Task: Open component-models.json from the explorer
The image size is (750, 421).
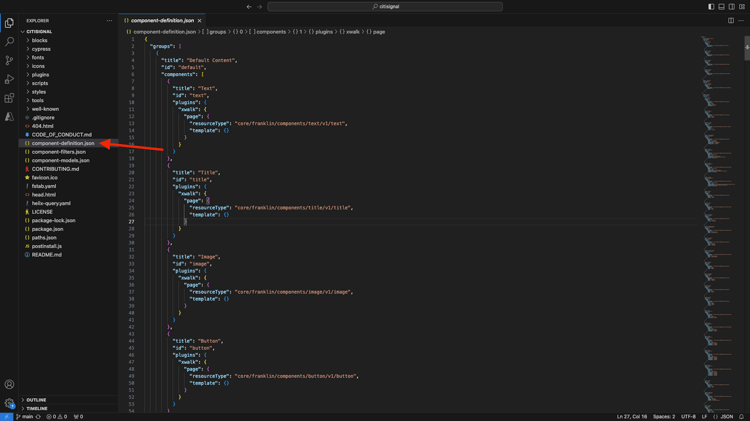Action: (x=60, y=160)
